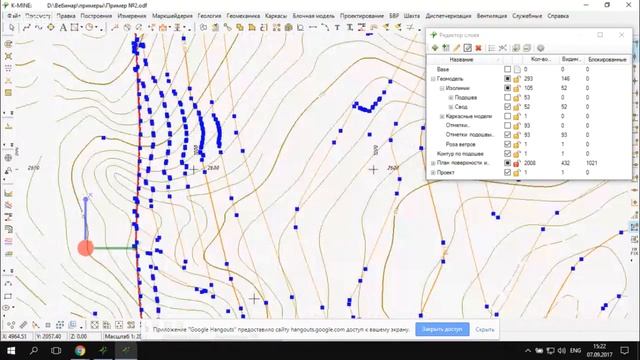
Task: Uncheck Роза ветров layer visibility
Action: point(507,144)
